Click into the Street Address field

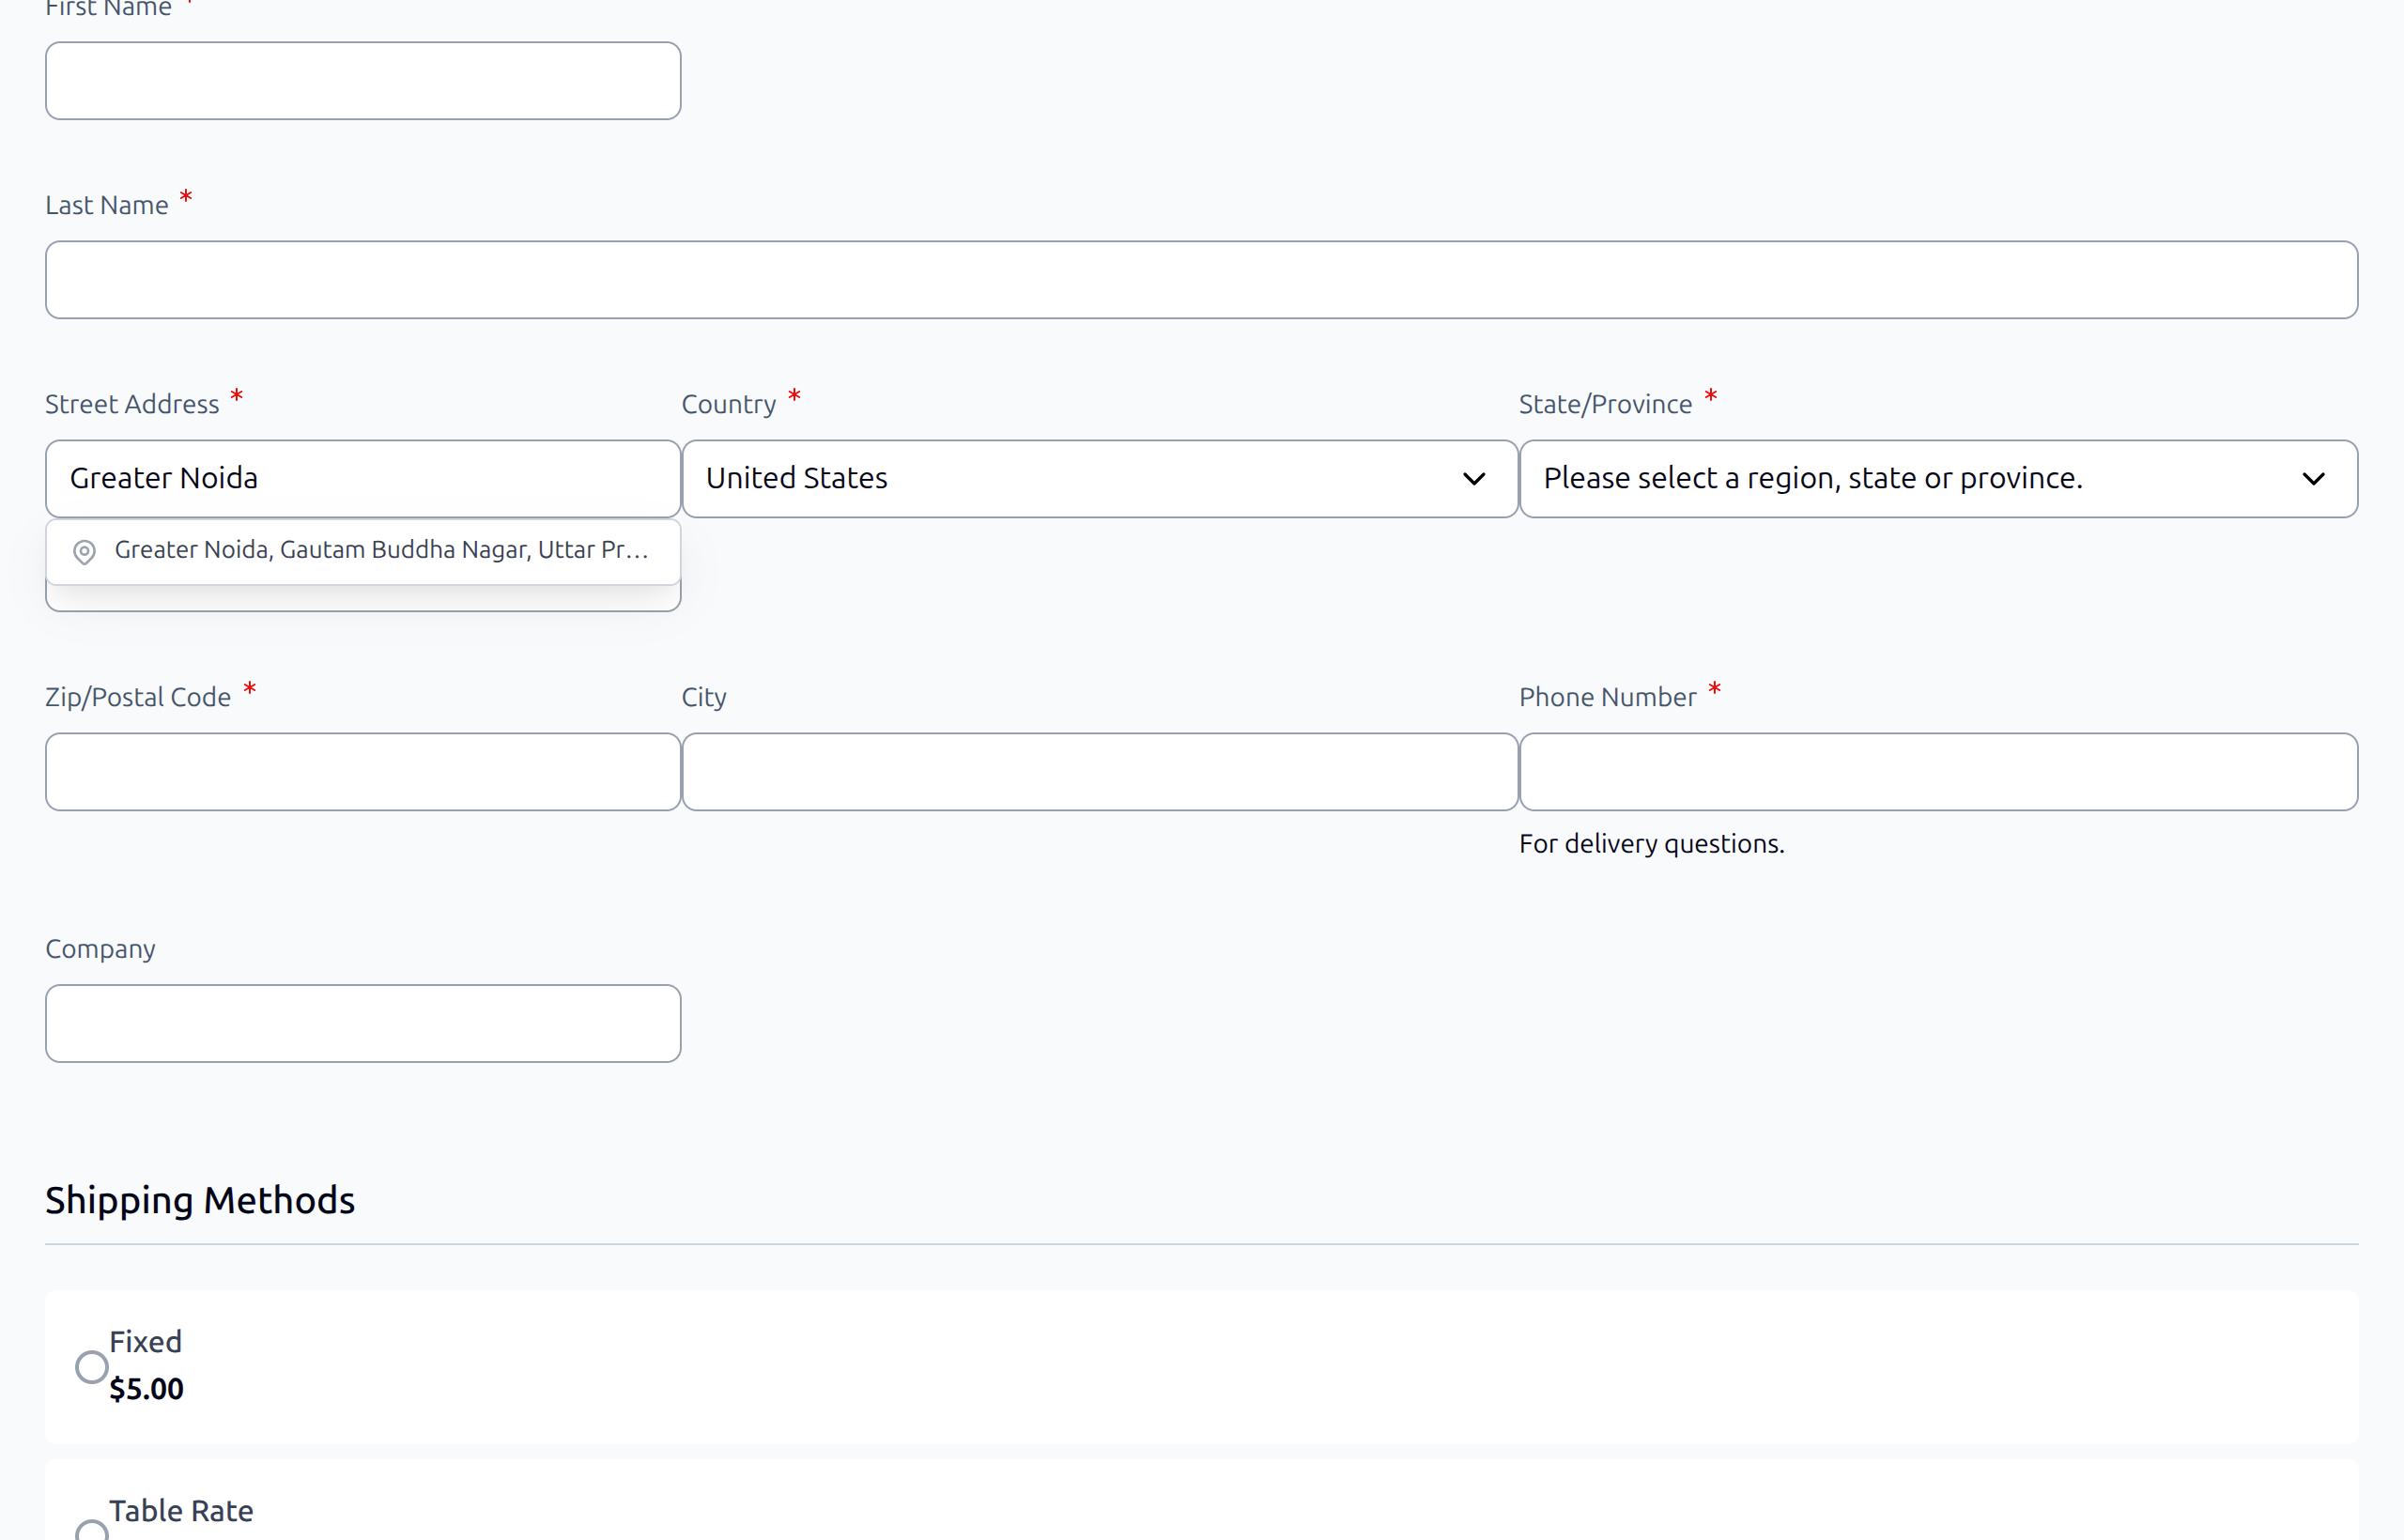pos(363,479)
